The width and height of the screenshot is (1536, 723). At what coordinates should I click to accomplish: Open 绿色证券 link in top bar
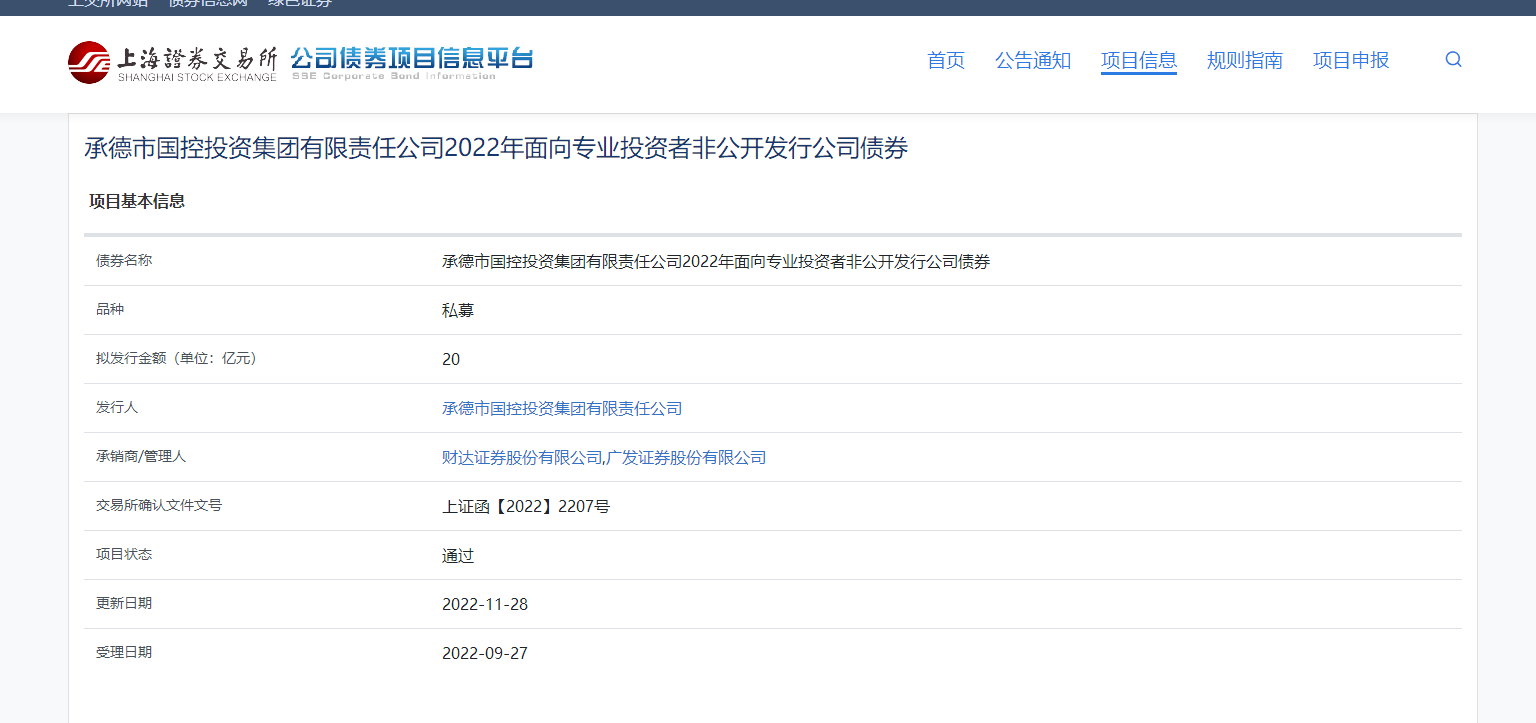coord(300,3)
